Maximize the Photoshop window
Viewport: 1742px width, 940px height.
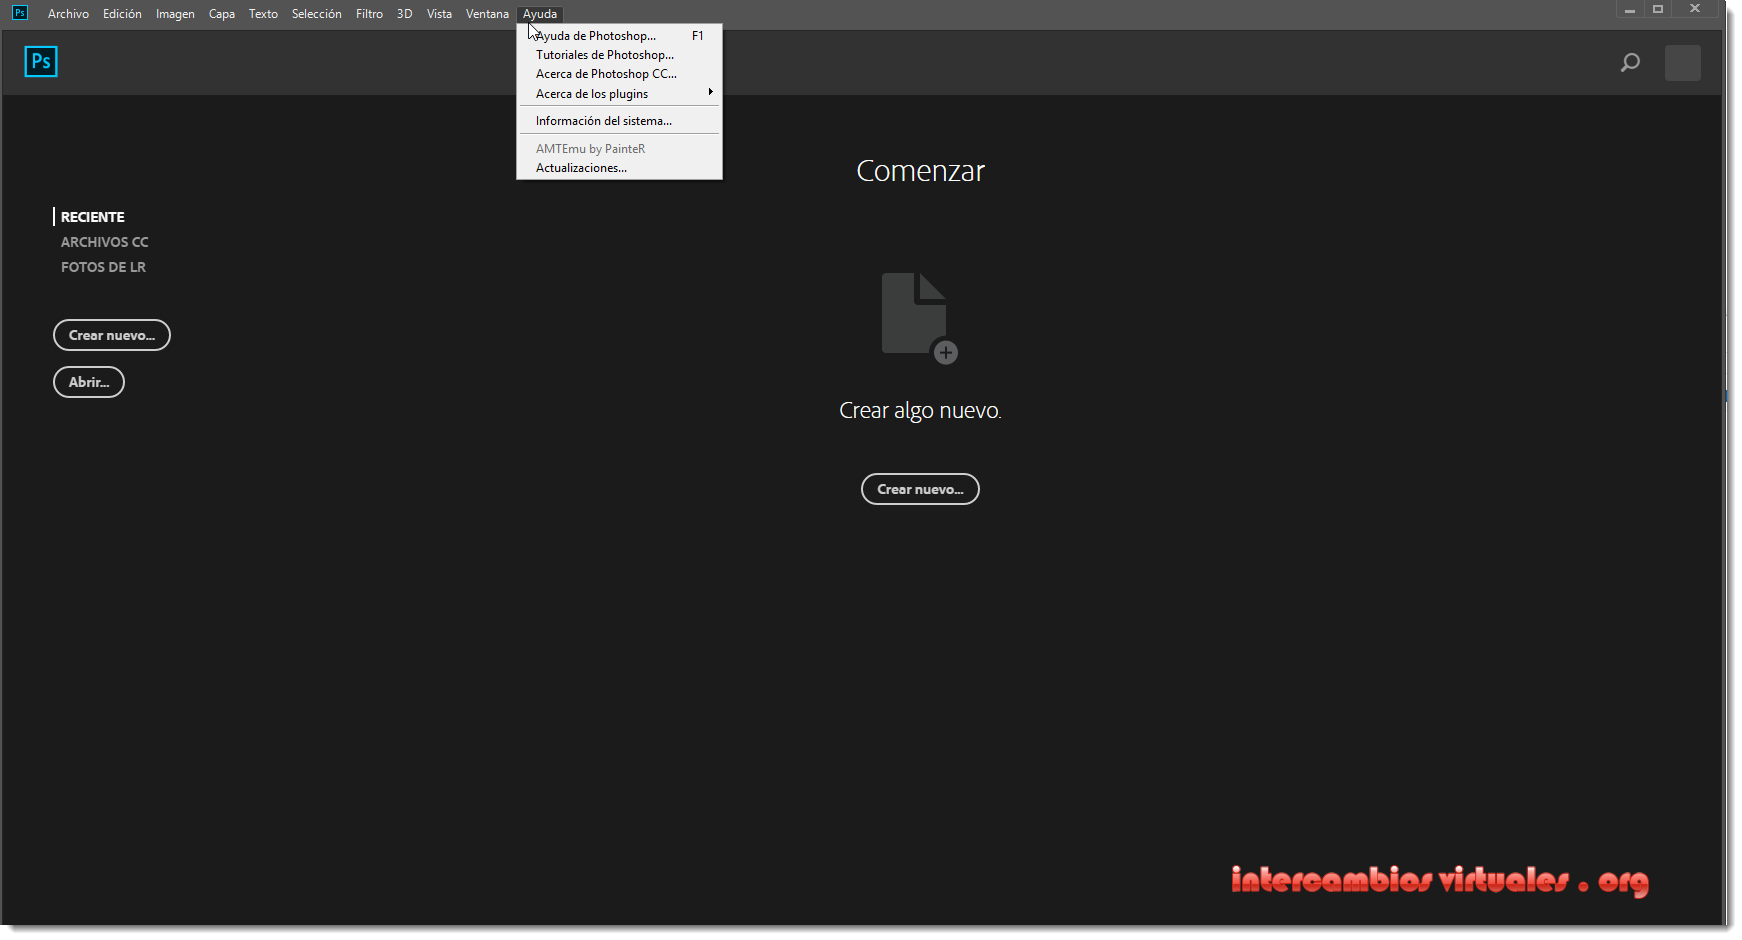point(1658,9)
